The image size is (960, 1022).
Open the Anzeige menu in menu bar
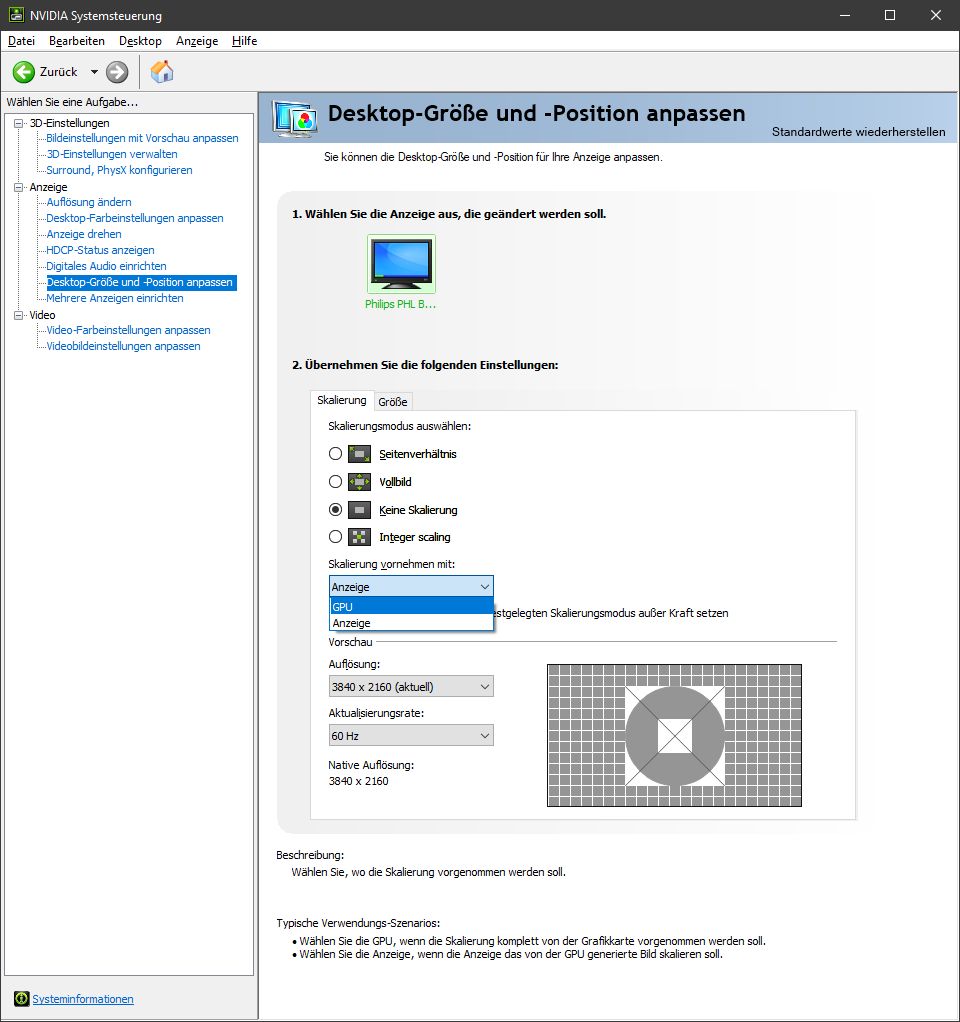pyautogui.click(x=197, y=40)
